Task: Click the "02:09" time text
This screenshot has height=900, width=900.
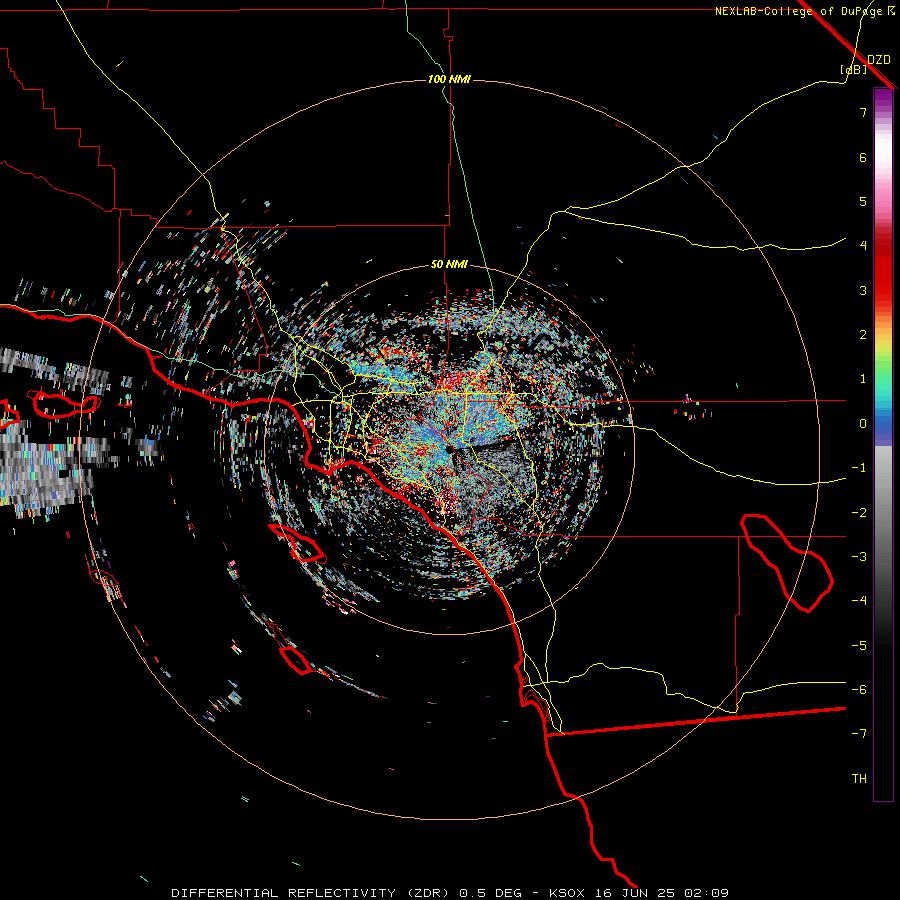Action: 707,893
